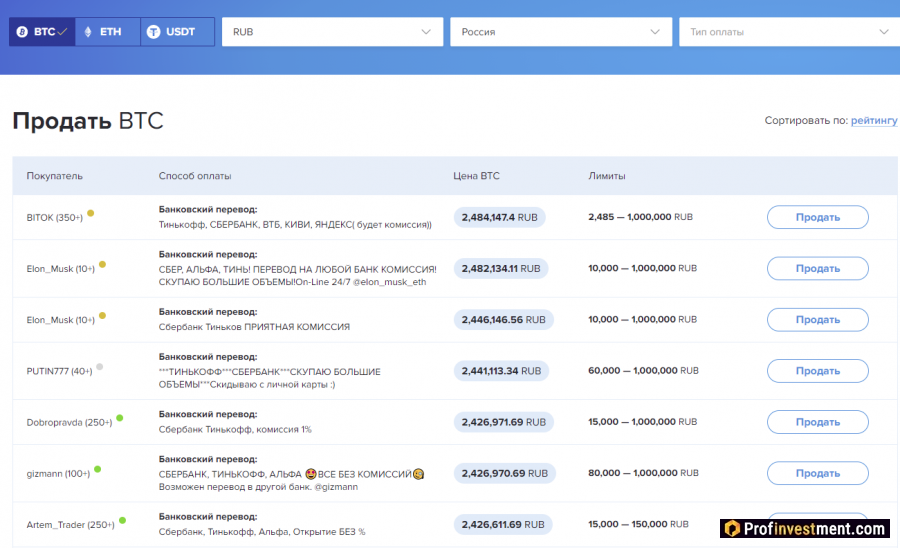The image size is (900, 548).
Task: Open Artem_Trader (250+) buyer profile
Action: tap(71, 524)
